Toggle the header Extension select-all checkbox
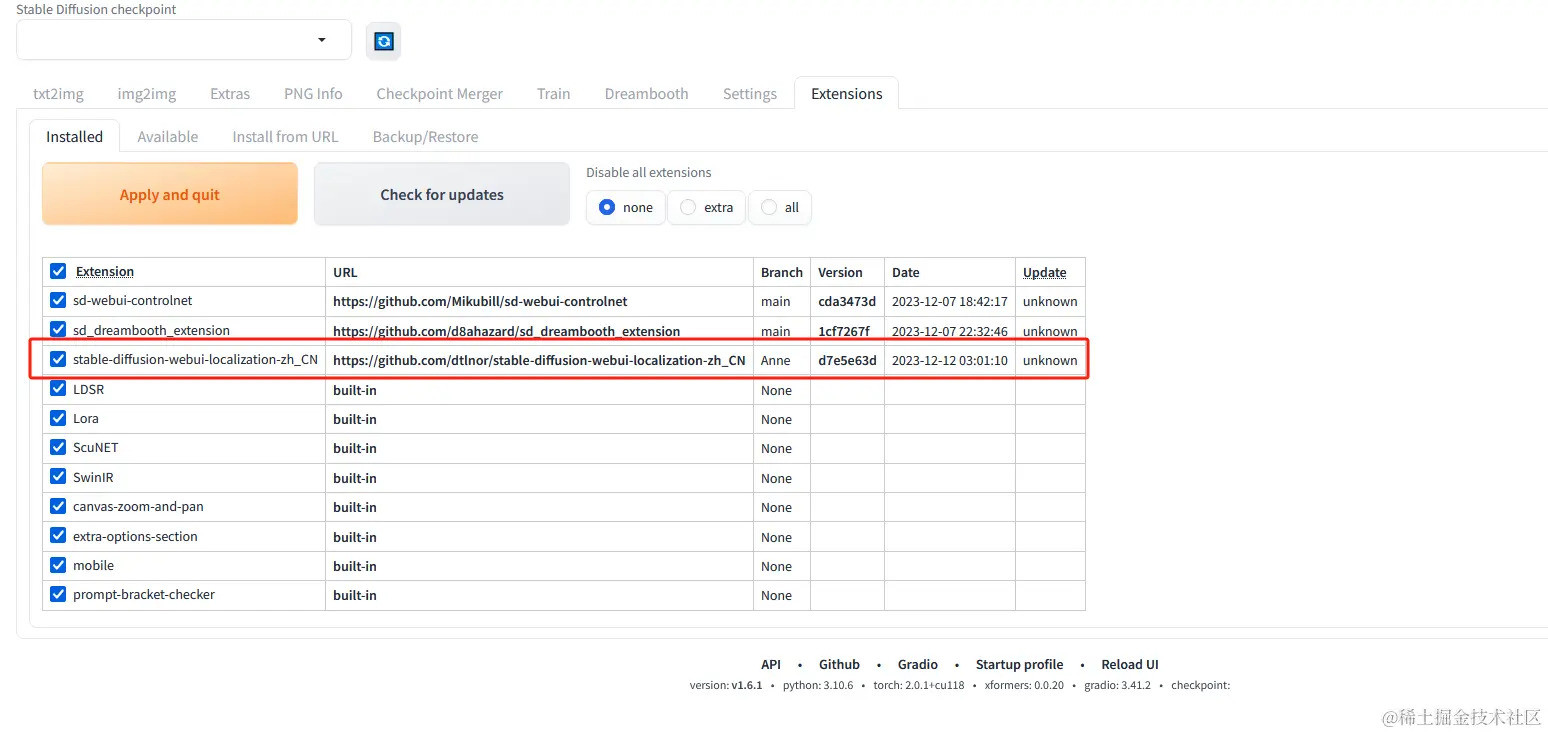The image size is (1548, 734). (x=58, y=271)
